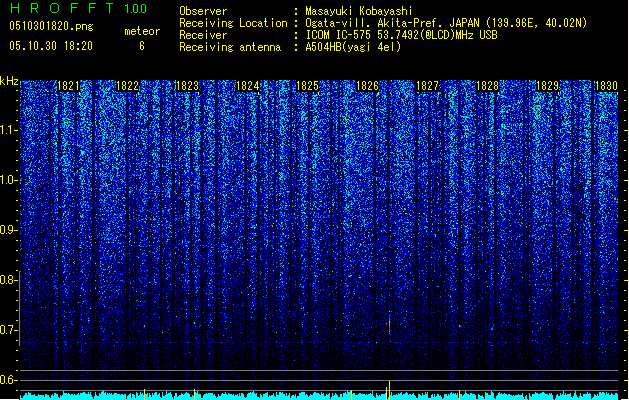Click the tallest yellow spike in power graph
Screen dimensions: 629x400
tap(389, 390)
